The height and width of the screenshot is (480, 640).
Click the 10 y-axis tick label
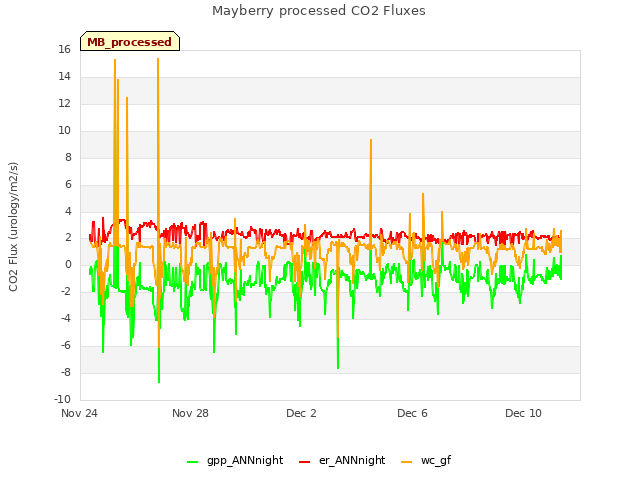[64, 131]
